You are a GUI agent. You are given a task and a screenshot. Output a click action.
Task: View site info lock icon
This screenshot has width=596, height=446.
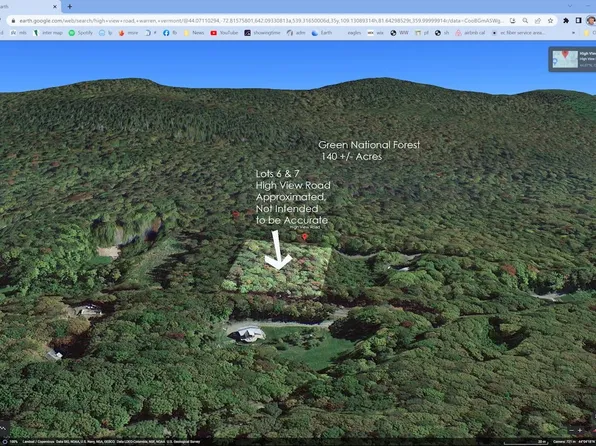pos(14,21)
